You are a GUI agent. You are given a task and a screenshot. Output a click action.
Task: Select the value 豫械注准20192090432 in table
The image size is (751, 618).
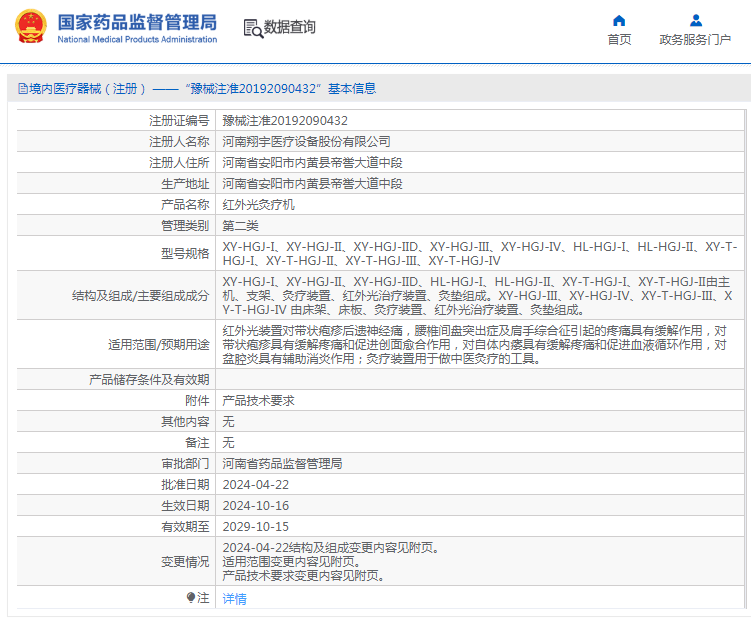tap(285, 121)
